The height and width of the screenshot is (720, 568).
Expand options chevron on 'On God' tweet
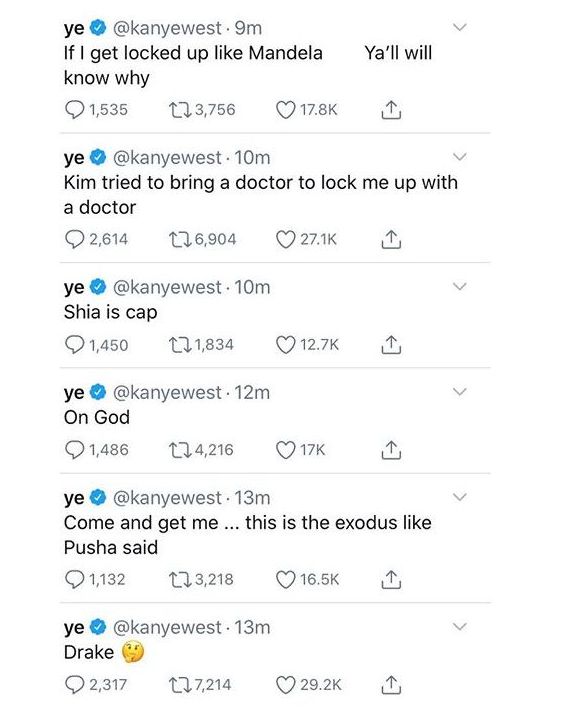pos(459,392)
